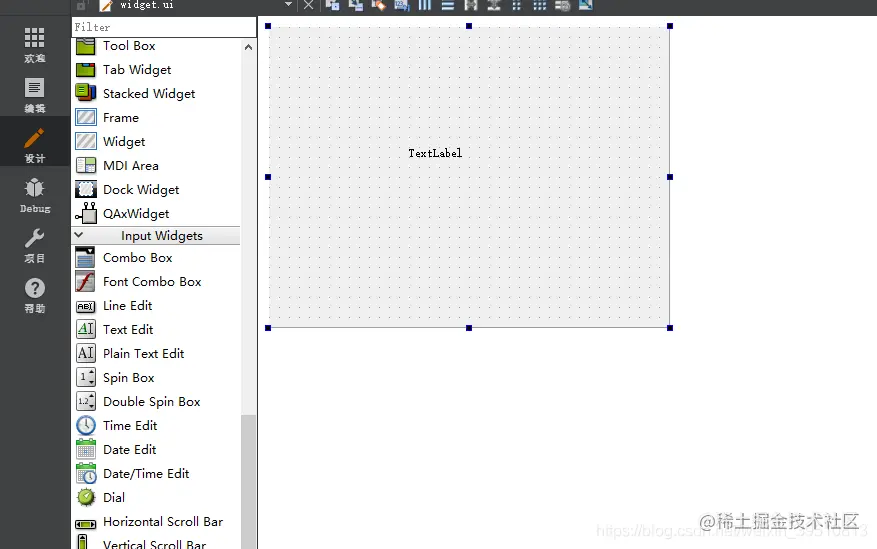Select the Stacked Widget icon
877x549 pixels.
point(86,93)
